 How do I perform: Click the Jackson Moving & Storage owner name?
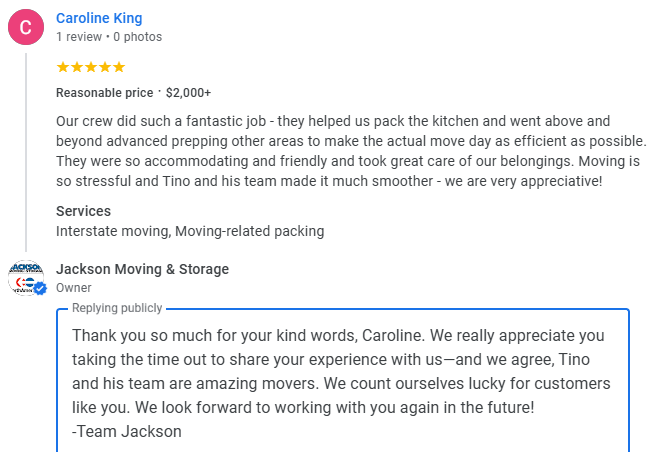(142, 269)
